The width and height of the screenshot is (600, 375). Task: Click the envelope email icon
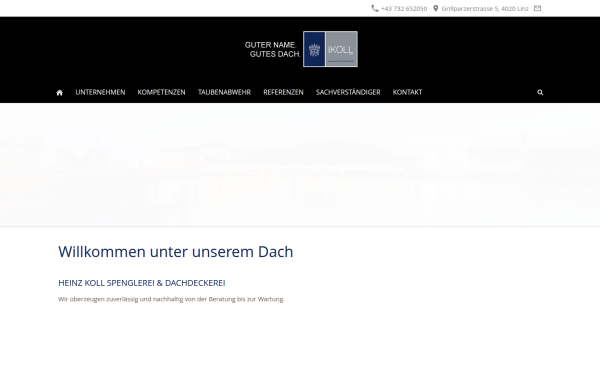point(537,8)
